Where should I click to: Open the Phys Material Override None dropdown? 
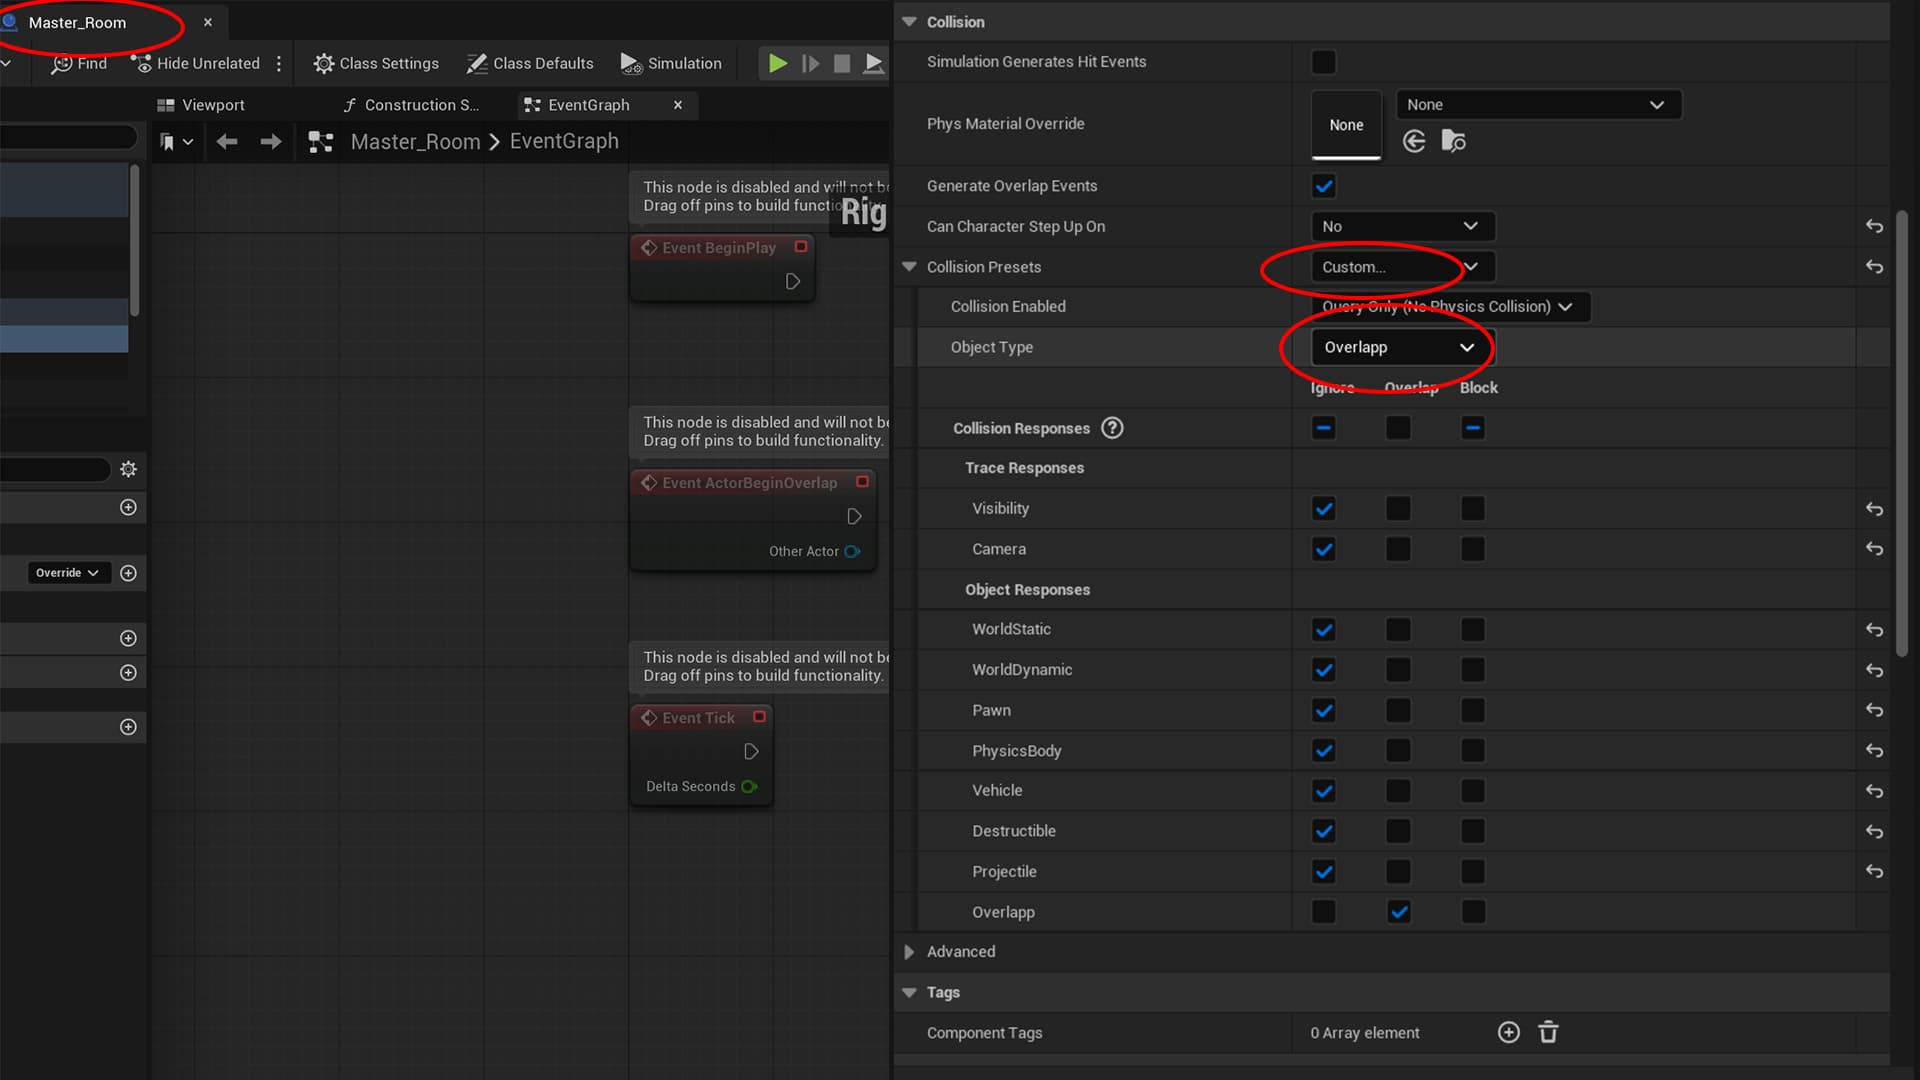pyautogui.click(x=1538, y=105)
